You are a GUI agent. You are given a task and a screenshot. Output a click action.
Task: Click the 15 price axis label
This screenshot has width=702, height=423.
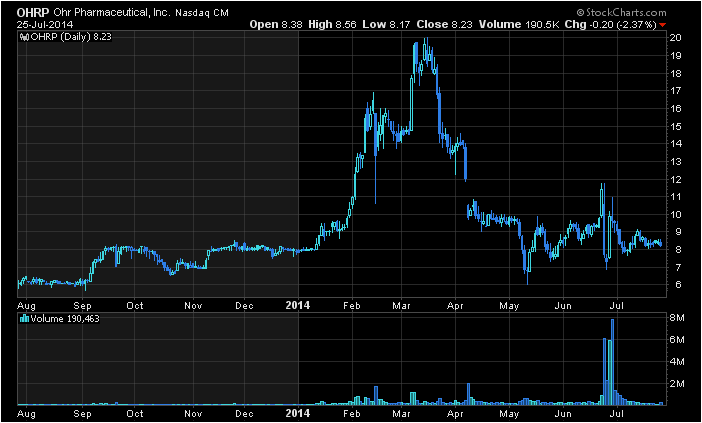tap(676, 126)
